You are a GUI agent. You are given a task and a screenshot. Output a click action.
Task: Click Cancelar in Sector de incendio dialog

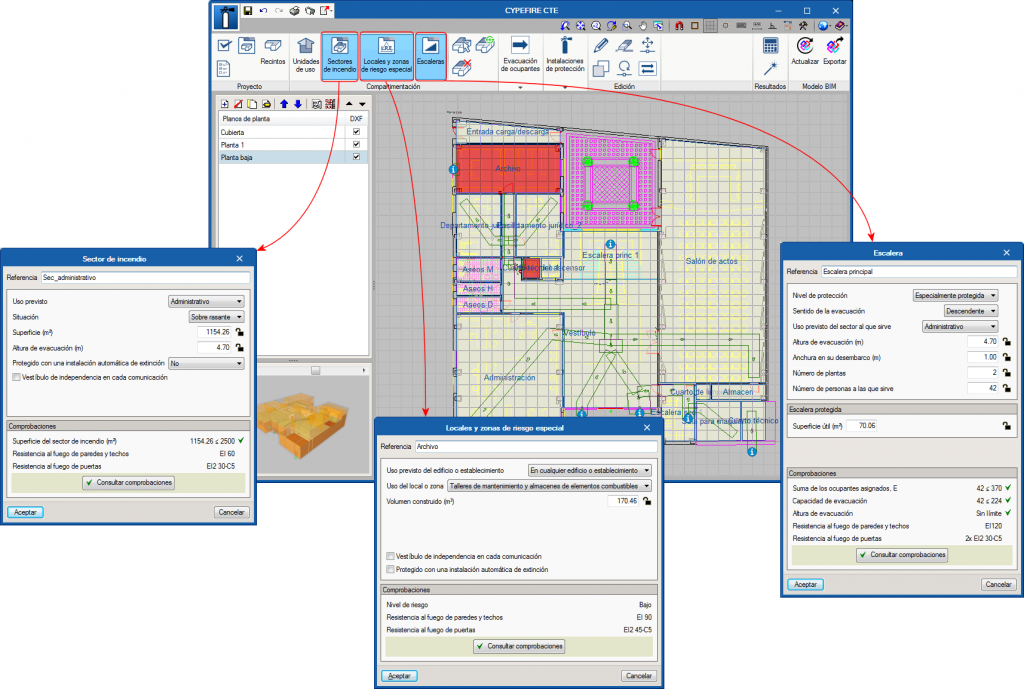pos(231,512)
